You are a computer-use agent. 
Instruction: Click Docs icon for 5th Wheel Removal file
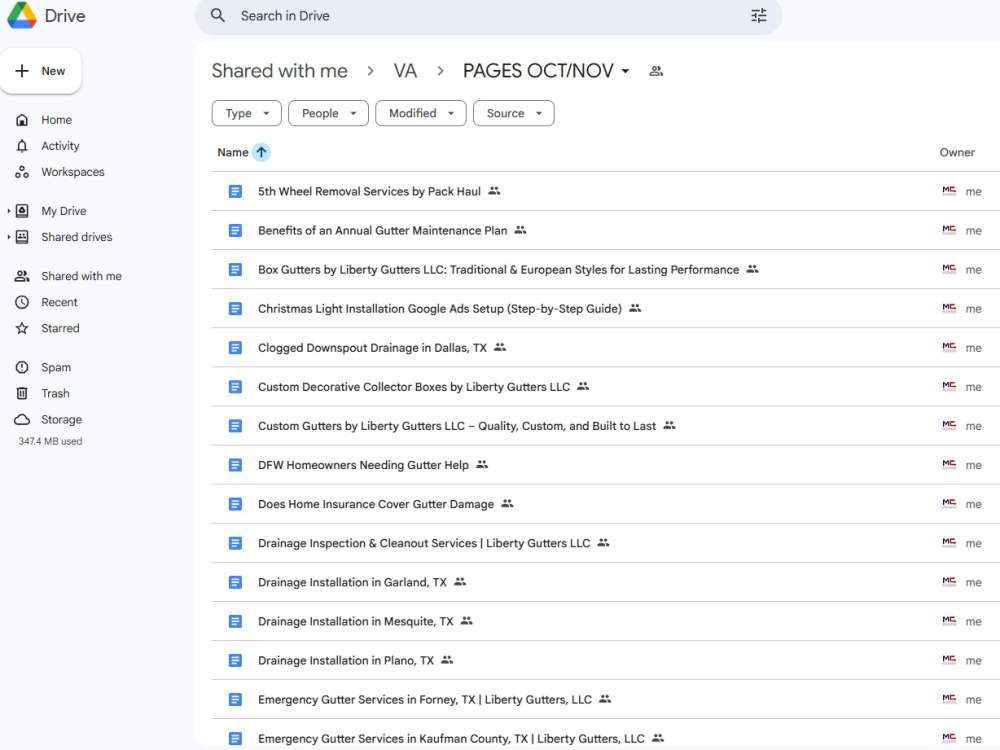[235, 191]
